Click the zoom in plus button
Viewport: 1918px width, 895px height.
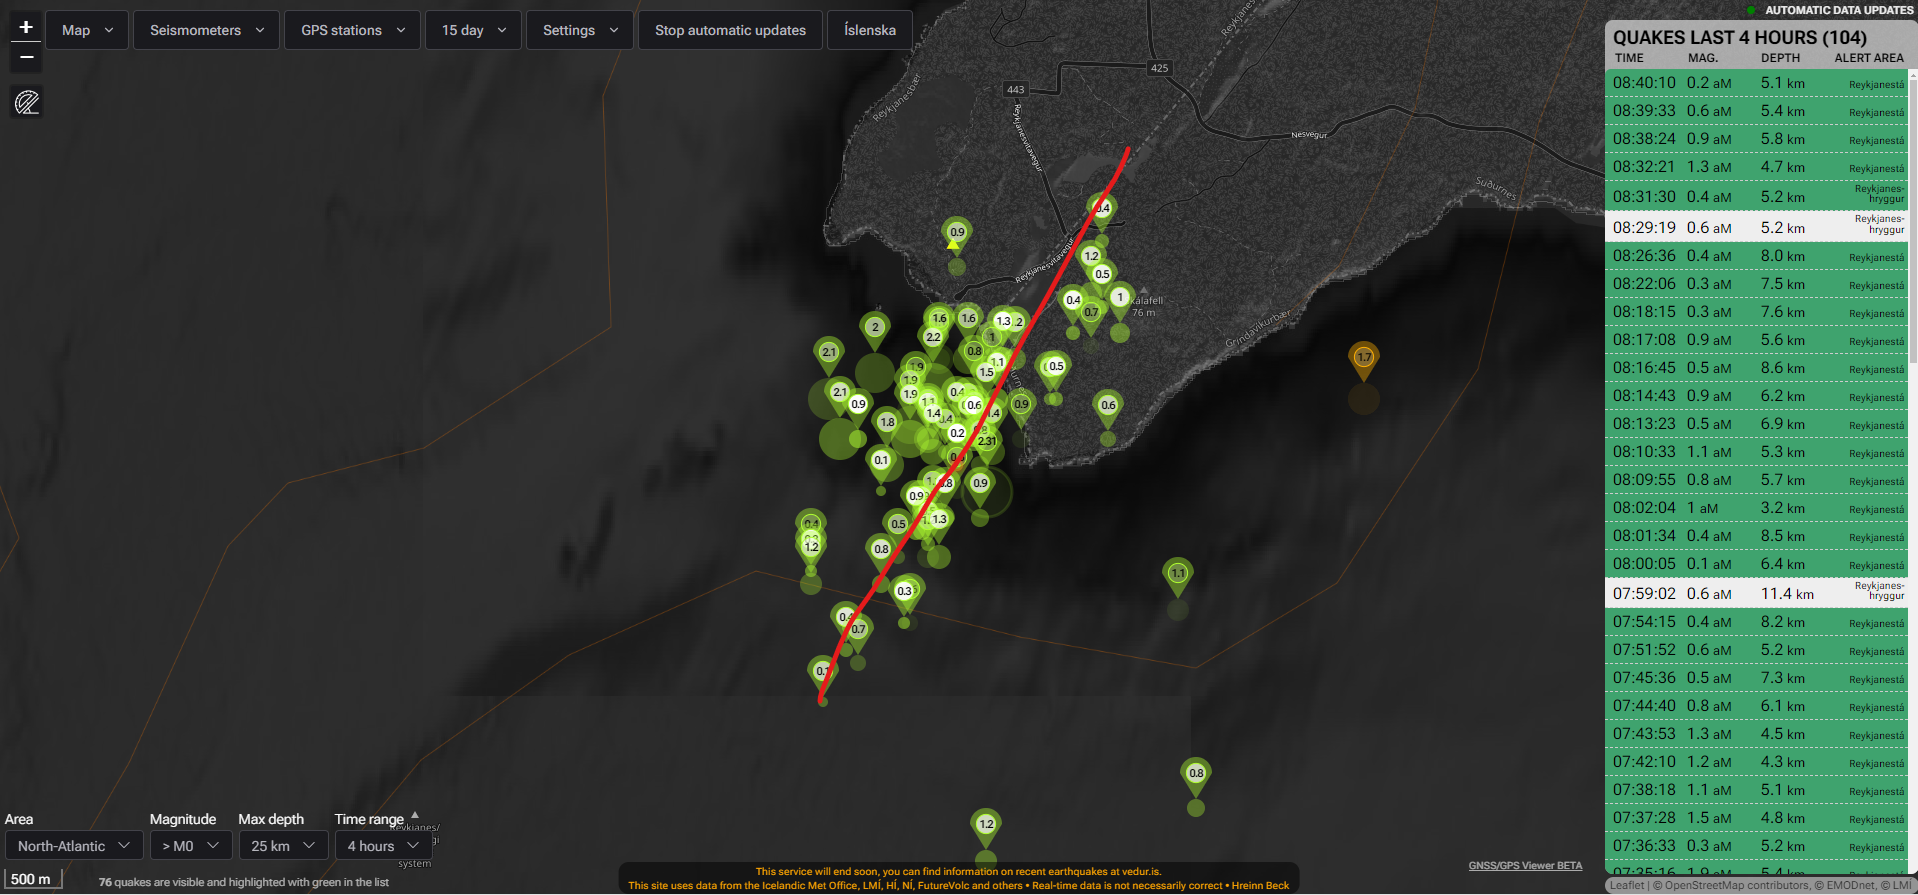(26, 28)
